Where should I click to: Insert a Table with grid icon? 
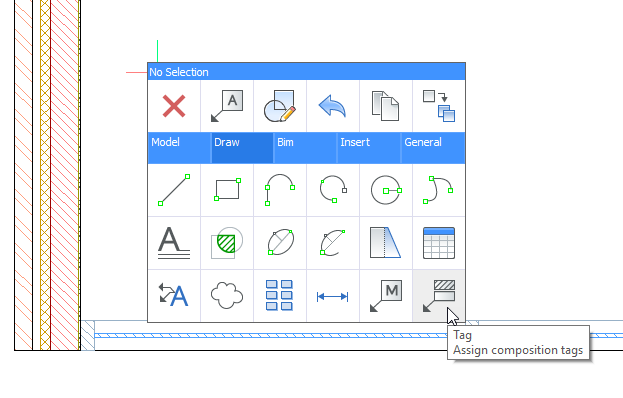point(439,243)
